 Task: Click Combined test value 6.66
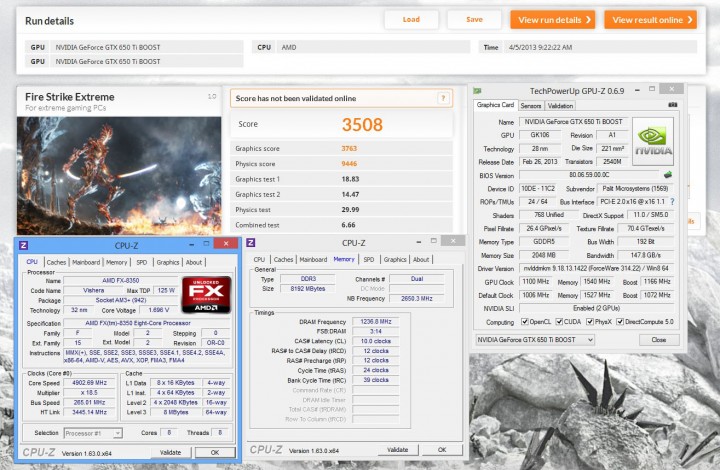coord(348,225)
